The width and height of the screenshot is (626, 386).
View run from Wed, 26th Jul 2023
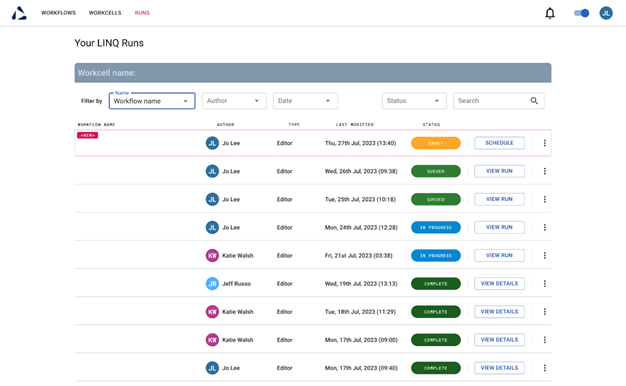click(499, 171)
